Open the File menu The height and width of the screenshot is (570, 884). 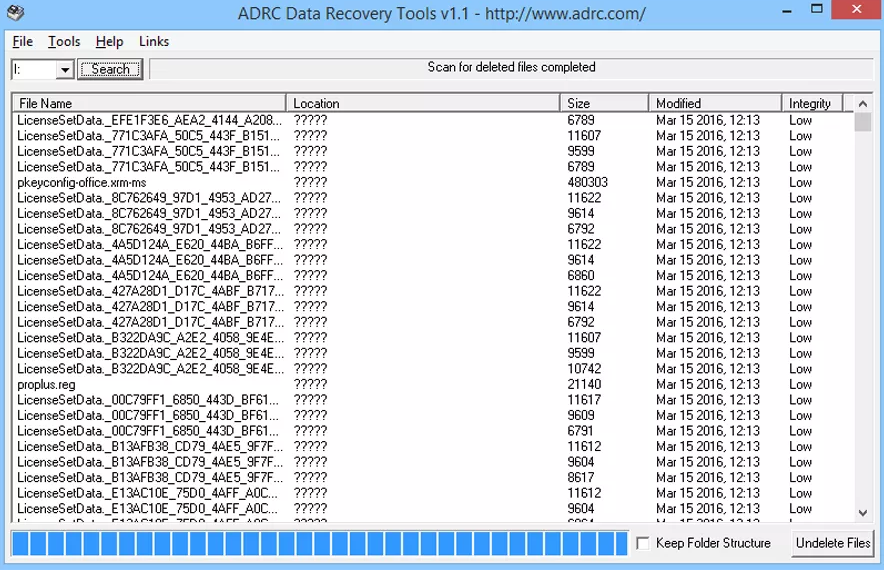(23, 41)
